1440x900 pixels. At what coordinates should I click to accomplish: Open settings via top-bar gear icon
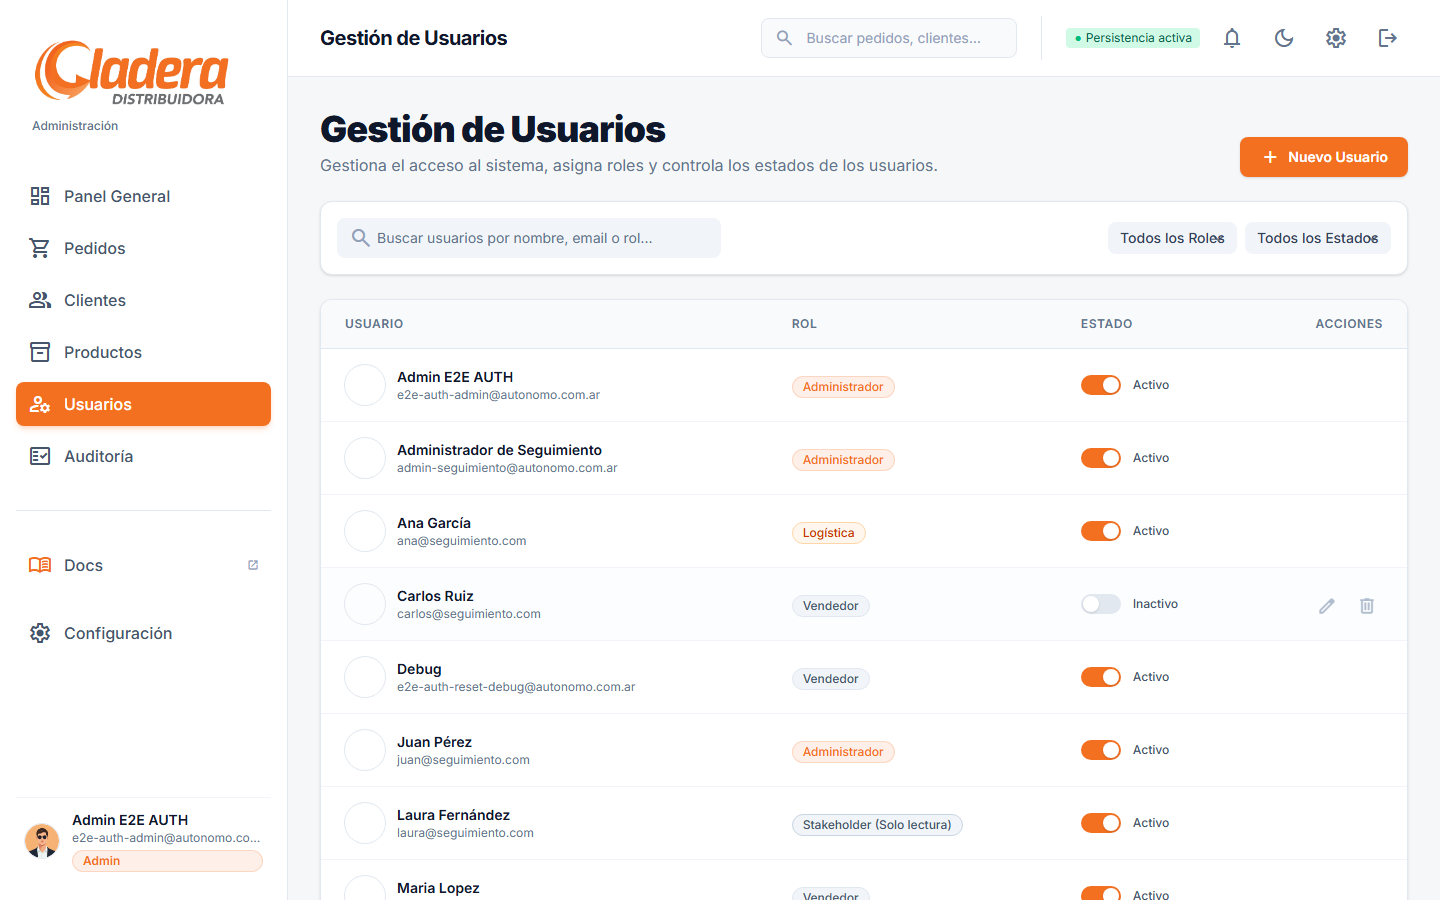[x=1336, y=37]
